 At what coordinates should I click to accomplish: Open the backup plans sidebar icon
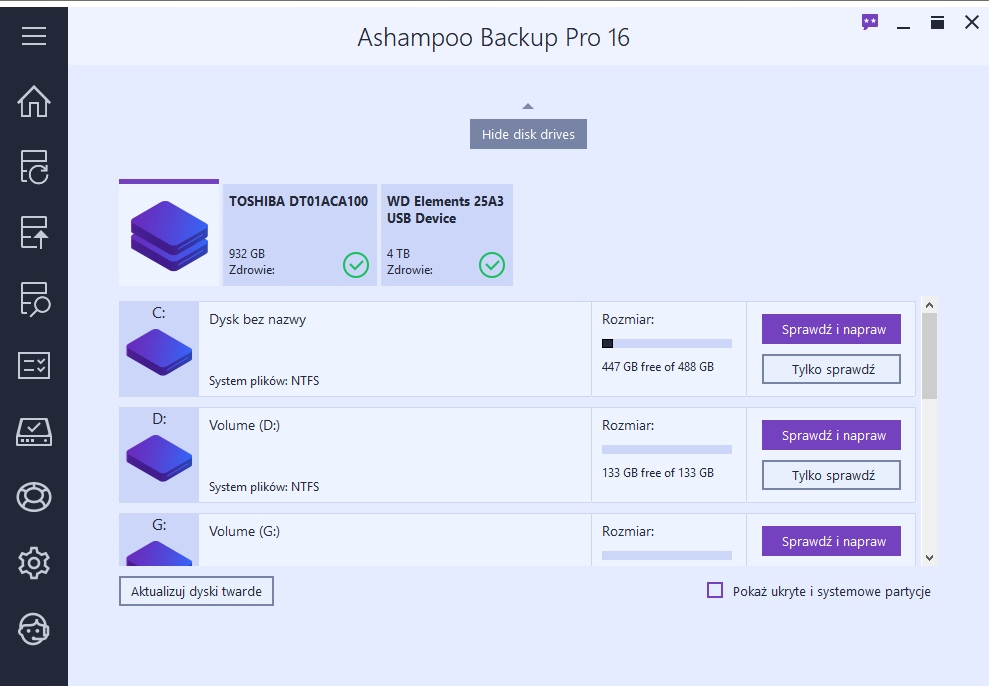point(34,167)
